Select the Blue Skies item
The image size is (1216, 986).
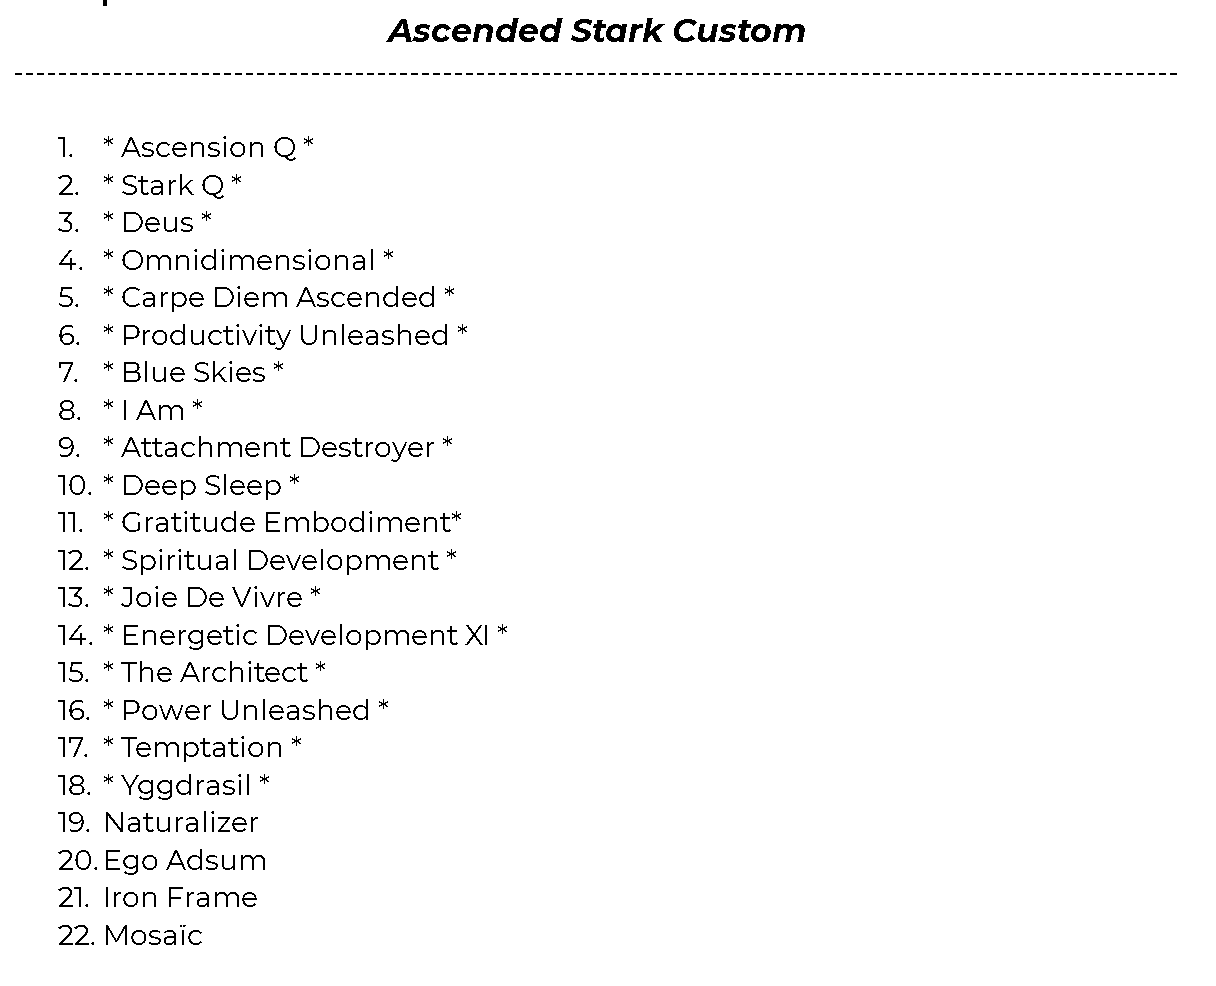pyautogui.click(x=193, y=373)
